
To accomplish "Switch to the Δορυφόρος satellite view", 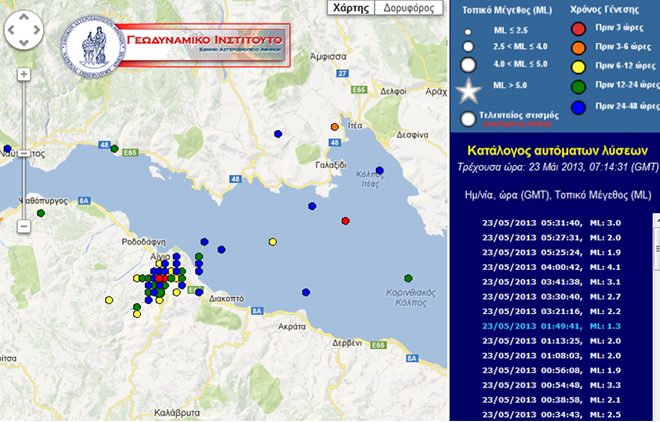I will [x=408, y=8].
